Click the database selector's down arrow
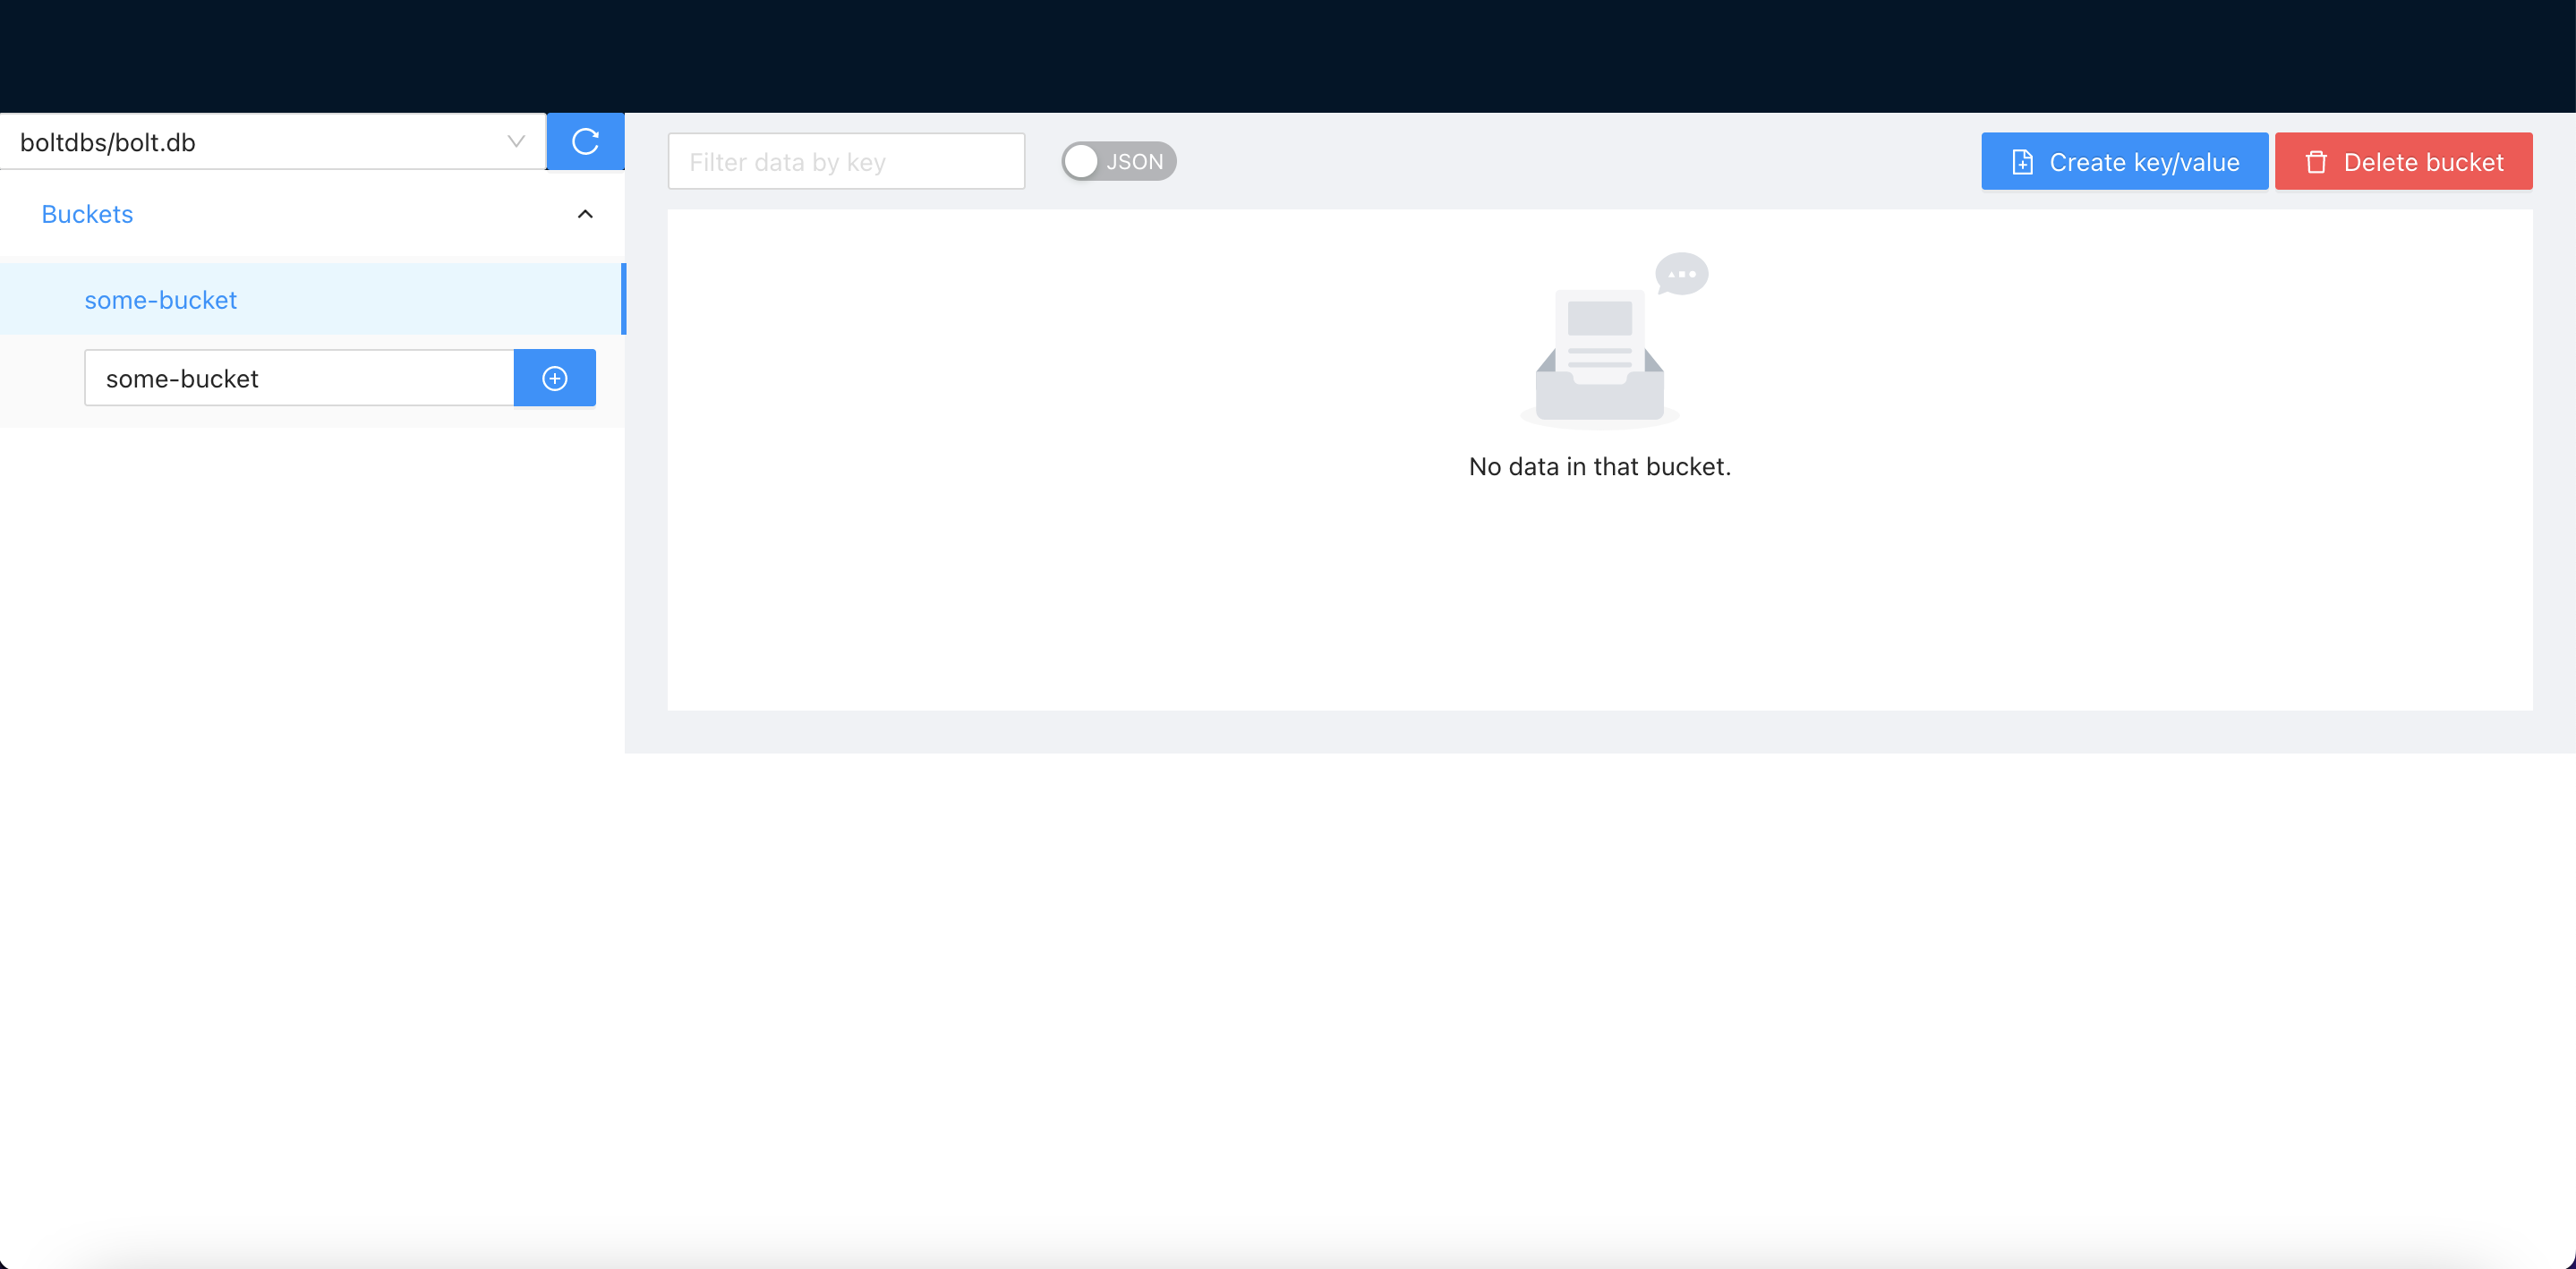This screenshot has width=2576, height=1269. [516, 142]
